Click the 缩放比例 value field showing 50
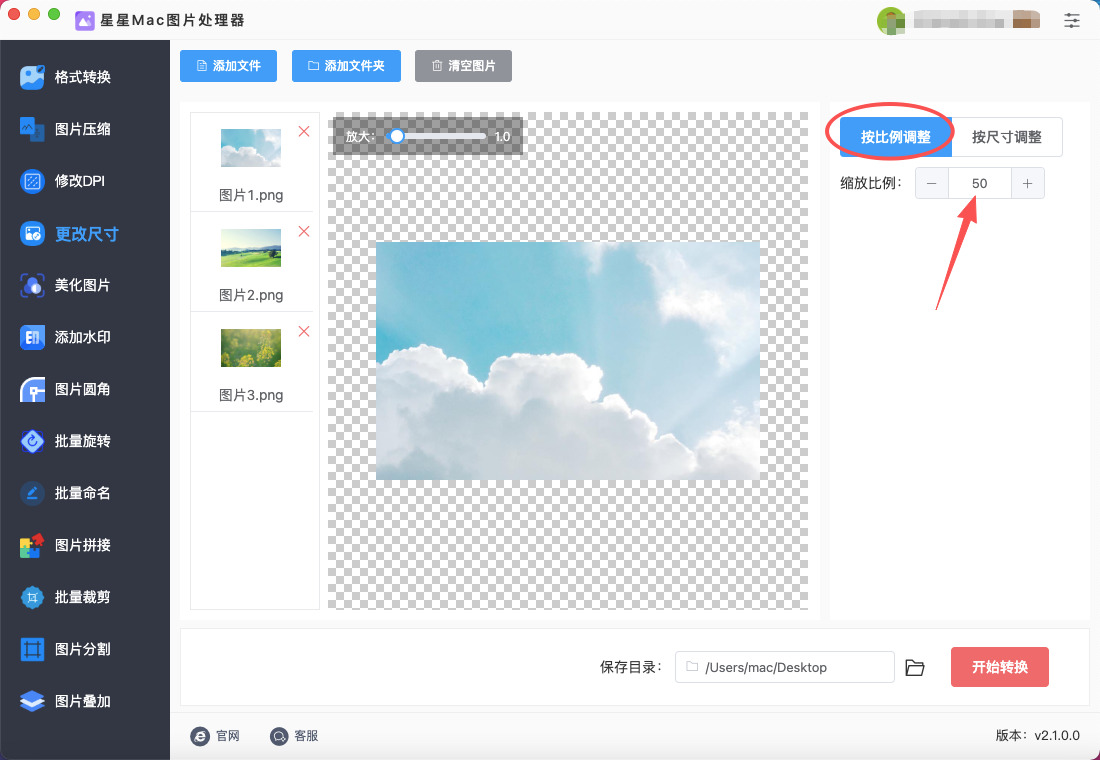 point(980,183)
